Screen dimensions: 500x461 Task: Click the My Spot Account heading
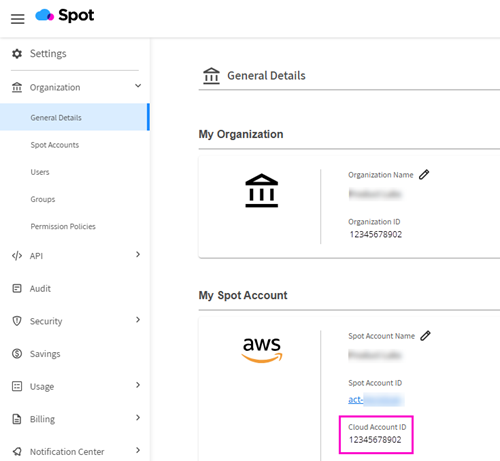tap(243, 295)
